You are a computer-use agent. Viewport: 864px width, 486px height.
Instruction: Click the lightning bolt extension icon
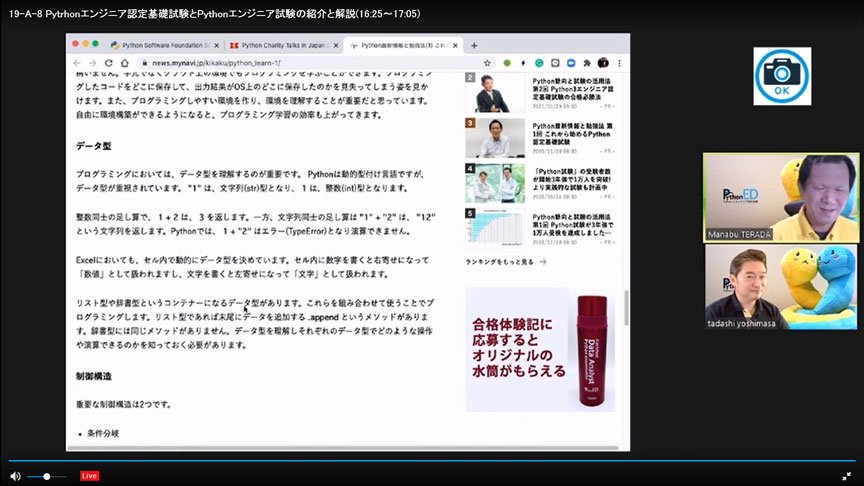[x=523, y=63]
